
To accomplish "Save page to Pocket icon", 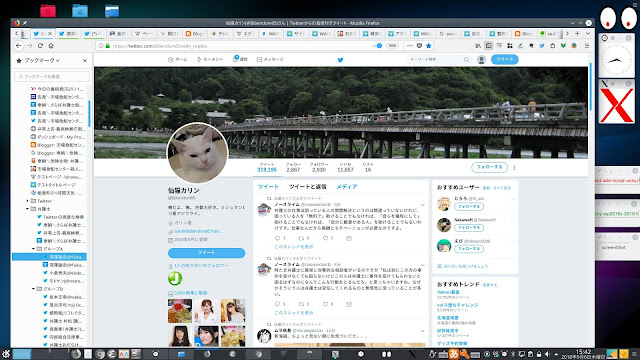I will (419, 46).
